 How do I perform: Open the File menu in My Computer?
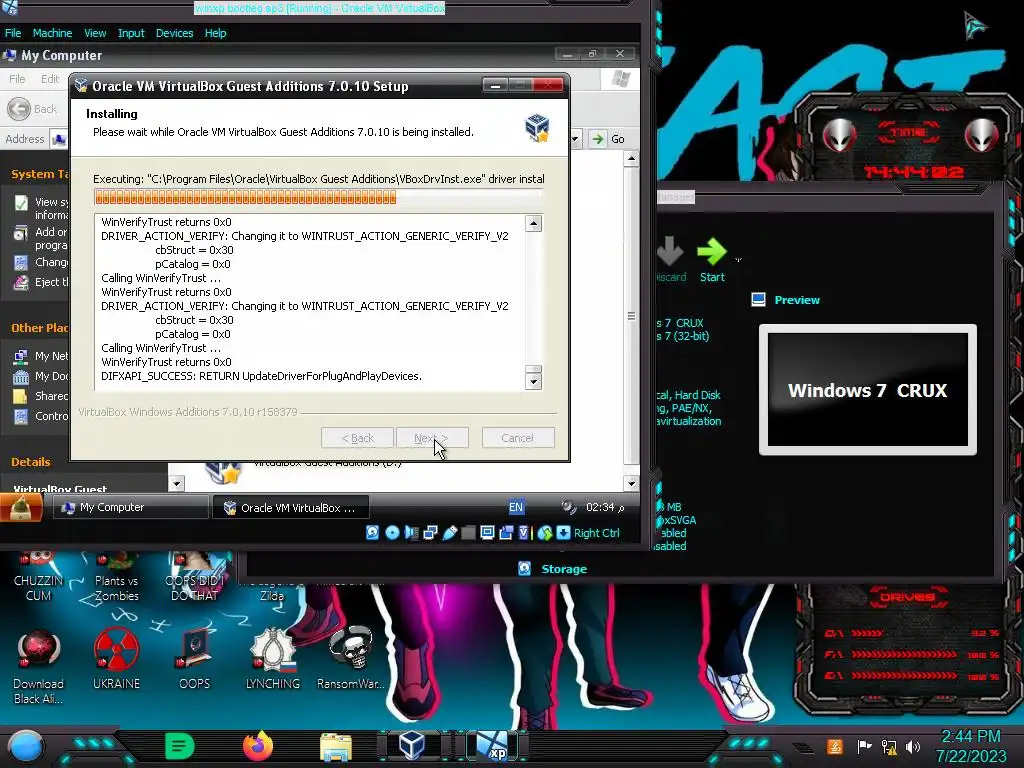(x=17, y=79)
